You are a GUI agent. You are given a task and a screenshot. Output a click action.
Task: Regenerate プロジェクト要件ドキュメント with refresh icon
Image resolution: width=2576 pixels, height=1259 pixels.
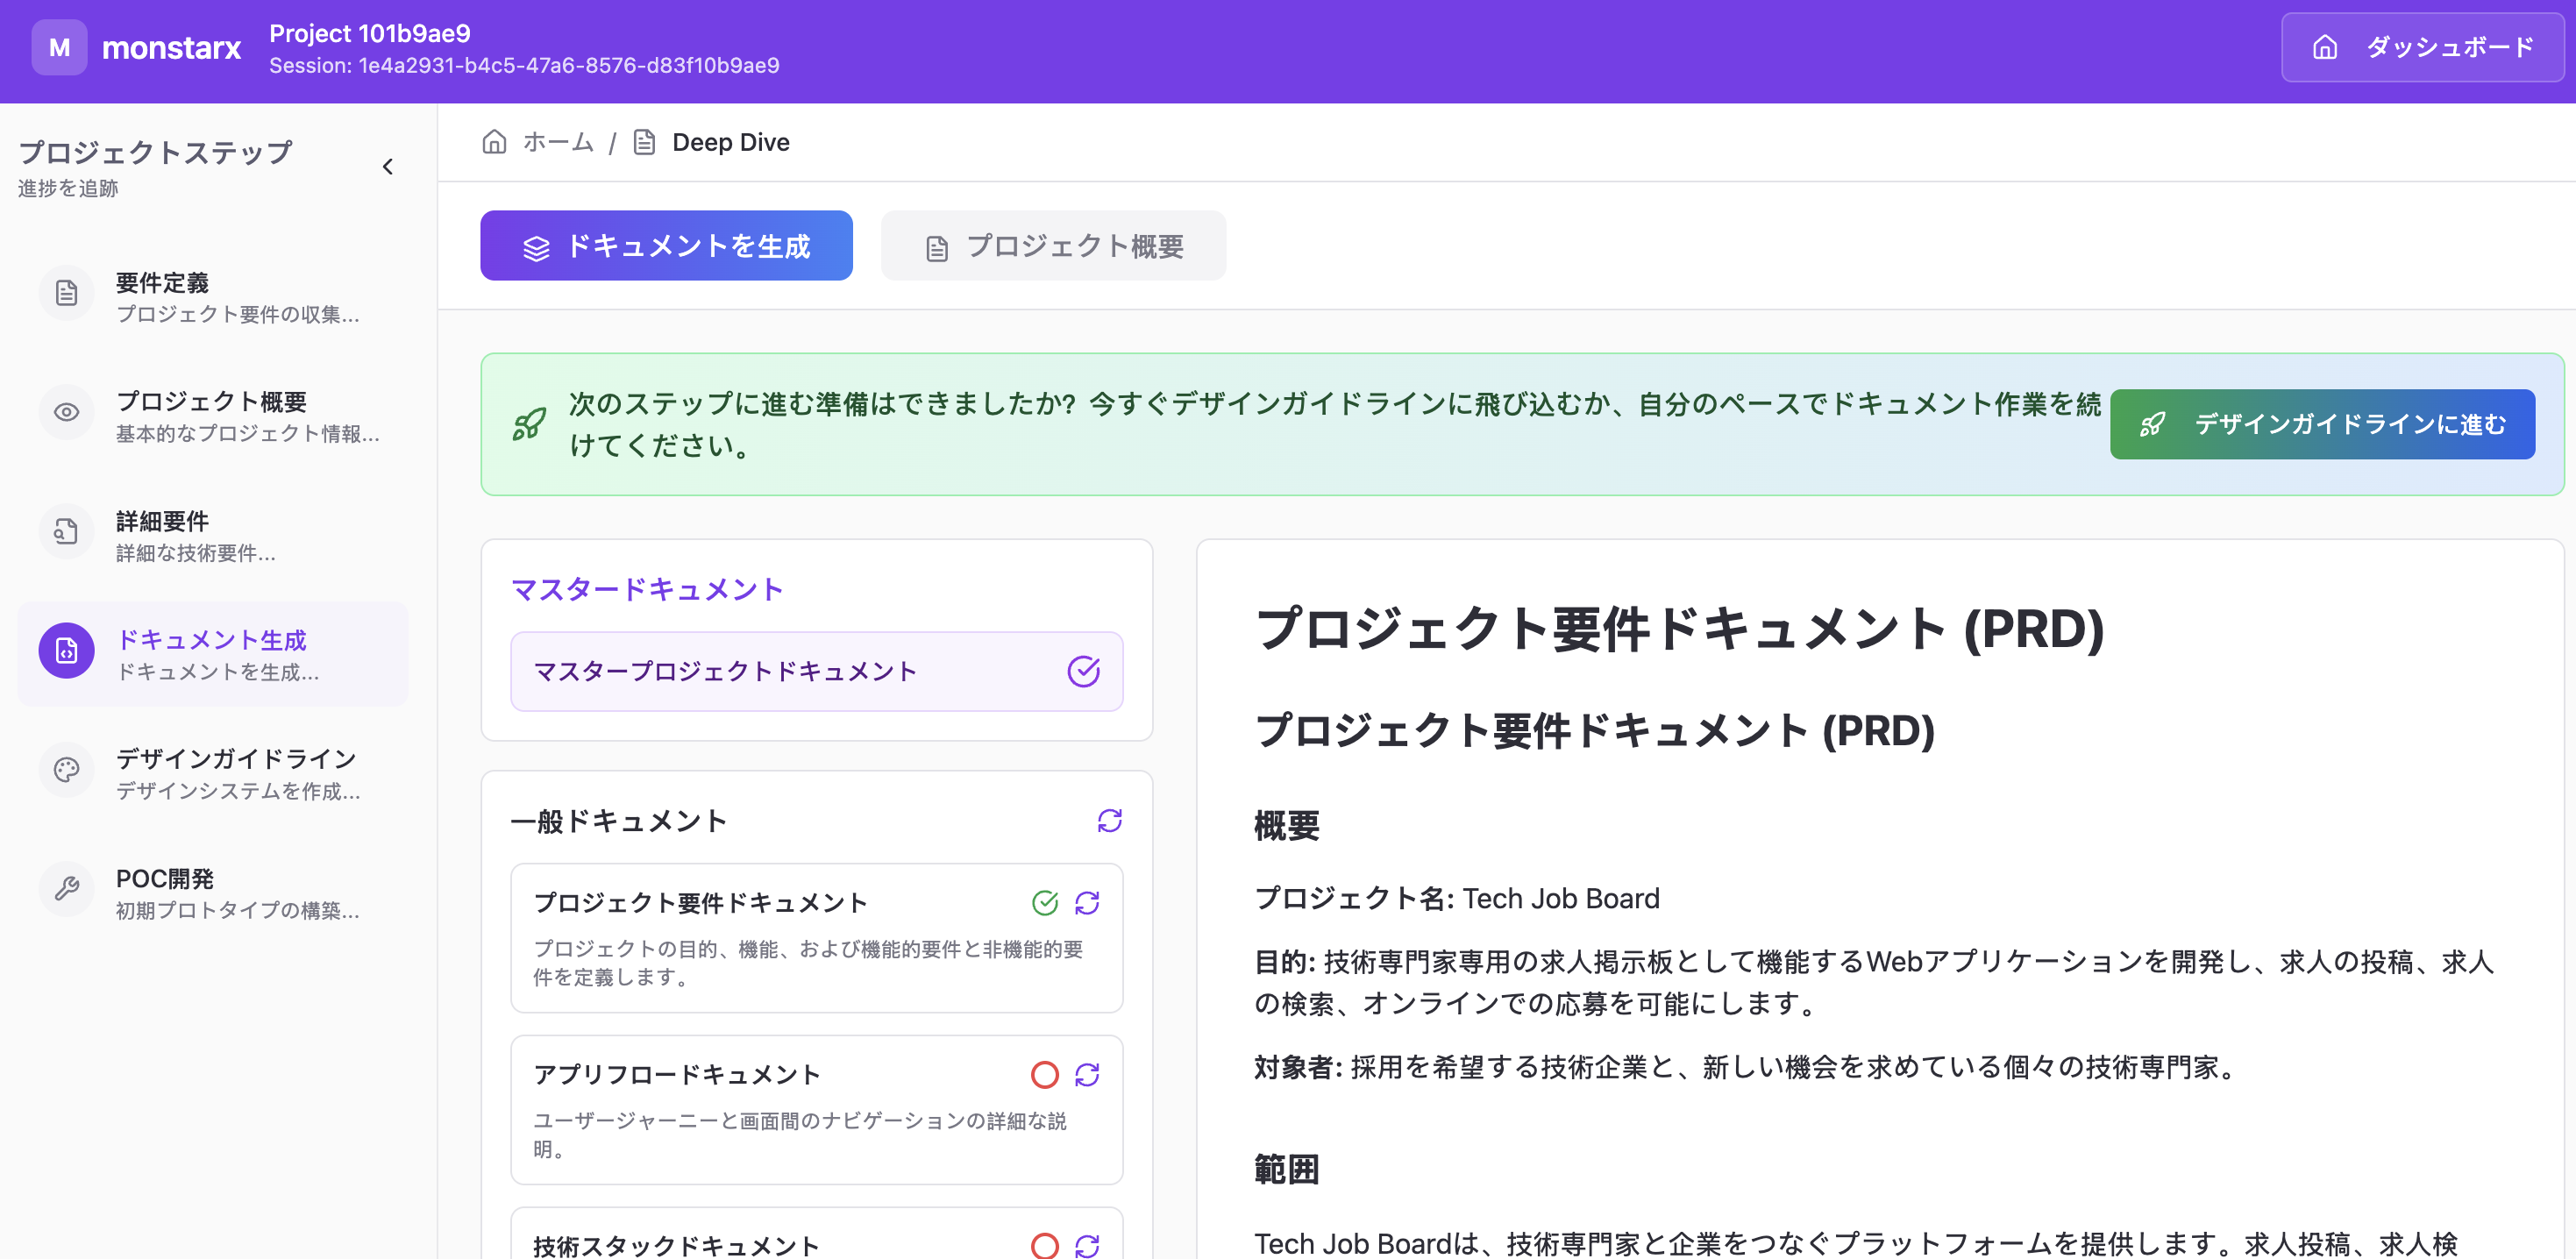tap(1086, 903)
